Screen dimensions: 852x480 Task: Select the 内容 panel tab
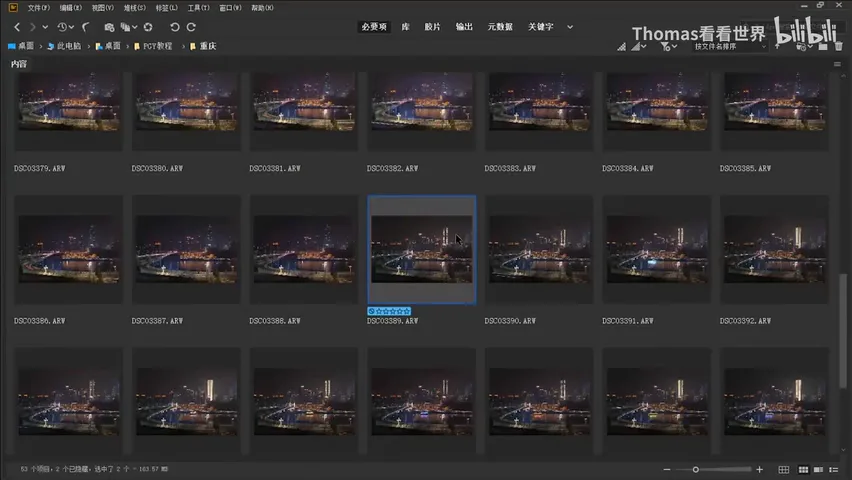[19, 64]
